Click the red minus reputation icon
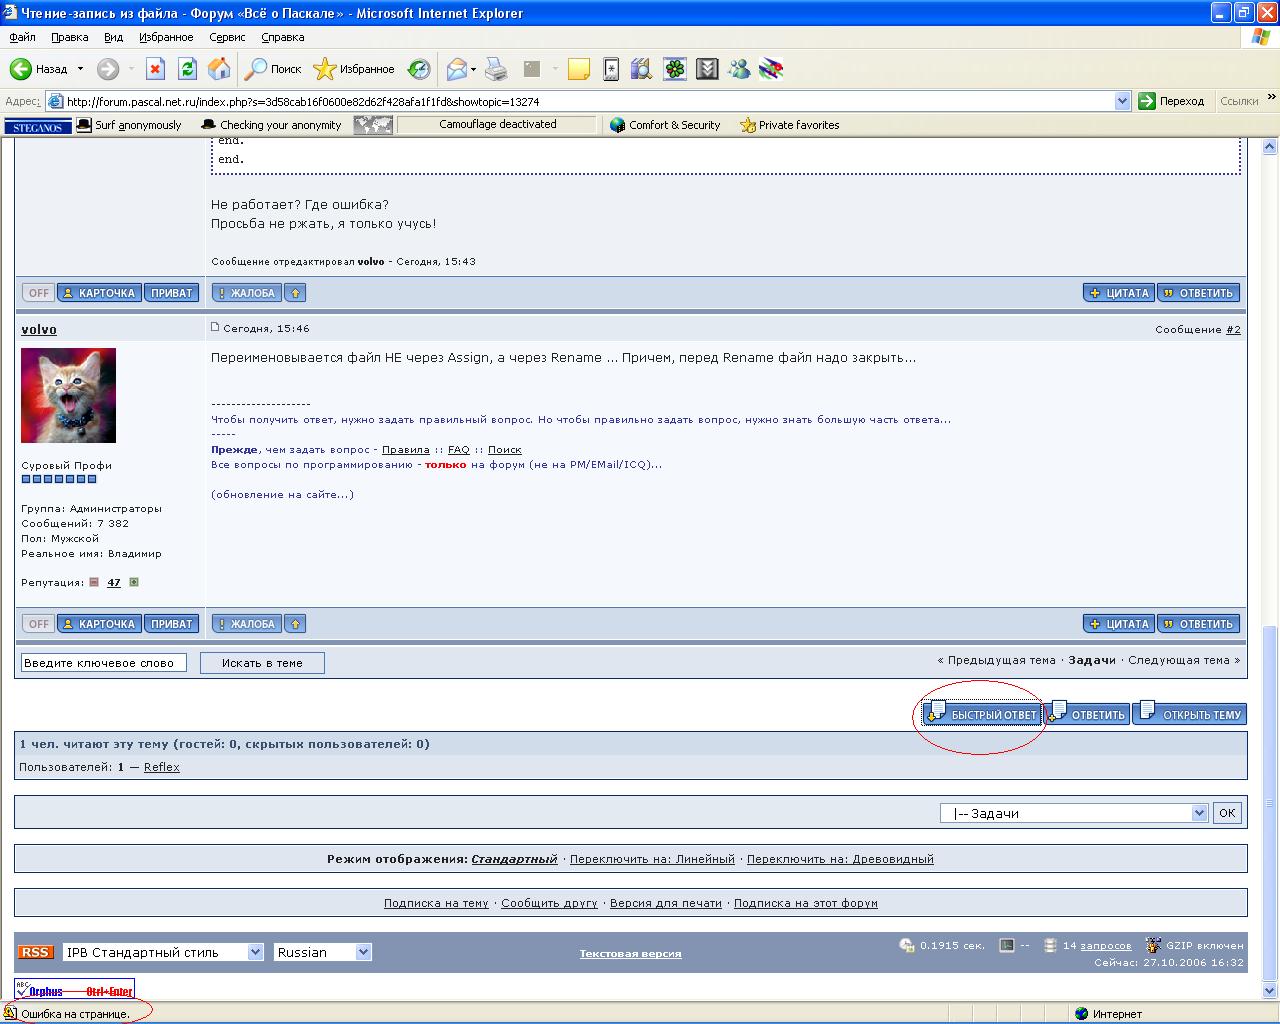This screenshot has height=1024, width=1280. pos(94,582)
